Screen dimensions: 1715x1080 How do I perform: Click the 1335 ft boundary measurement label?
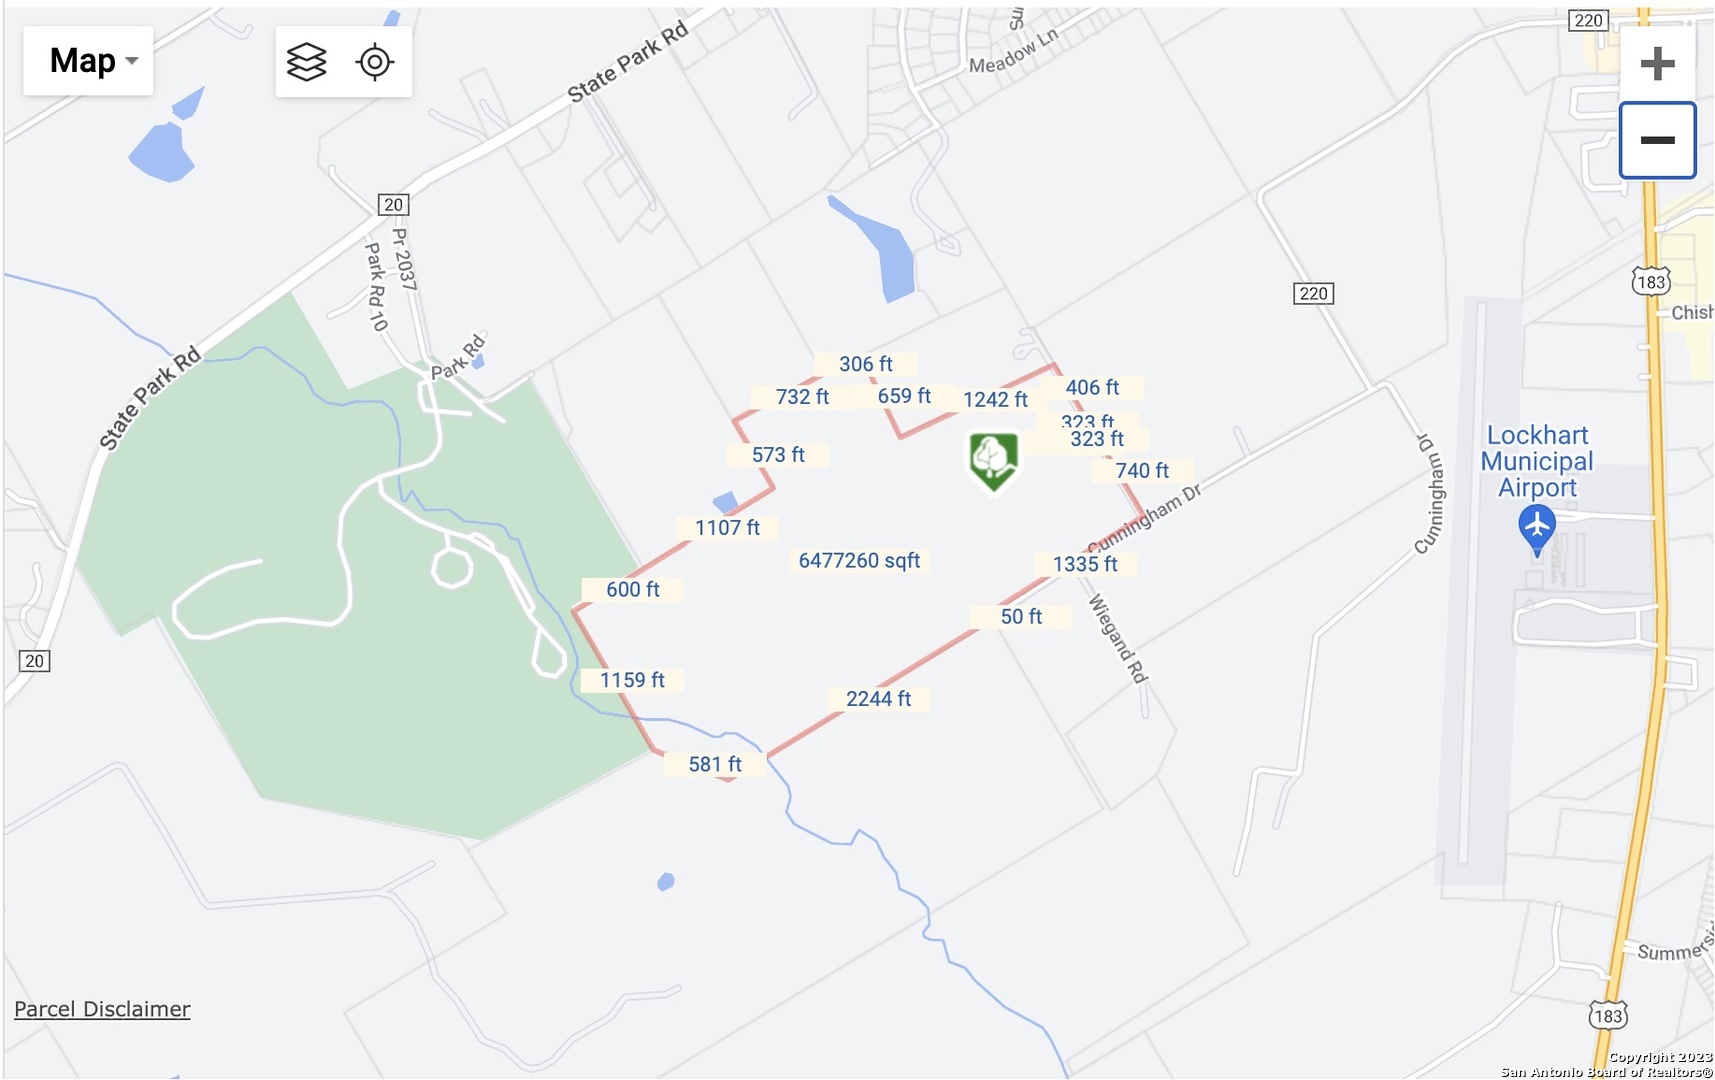1085,564
